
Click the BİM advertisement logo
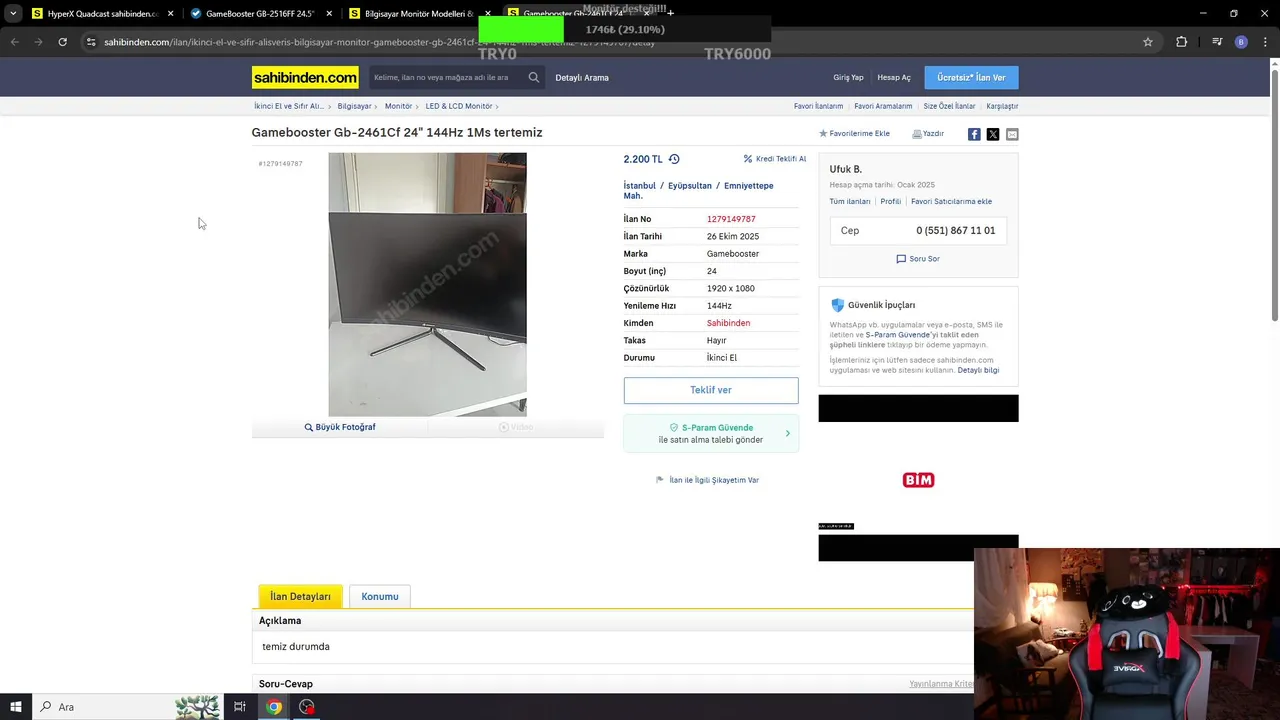pyautogui.click(x=918, y=480)
